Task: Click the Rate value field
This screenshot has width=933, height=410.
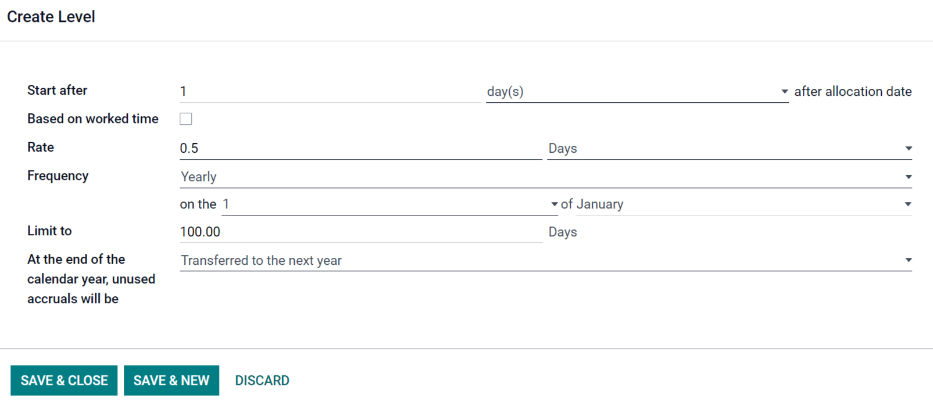Action: 360,148
